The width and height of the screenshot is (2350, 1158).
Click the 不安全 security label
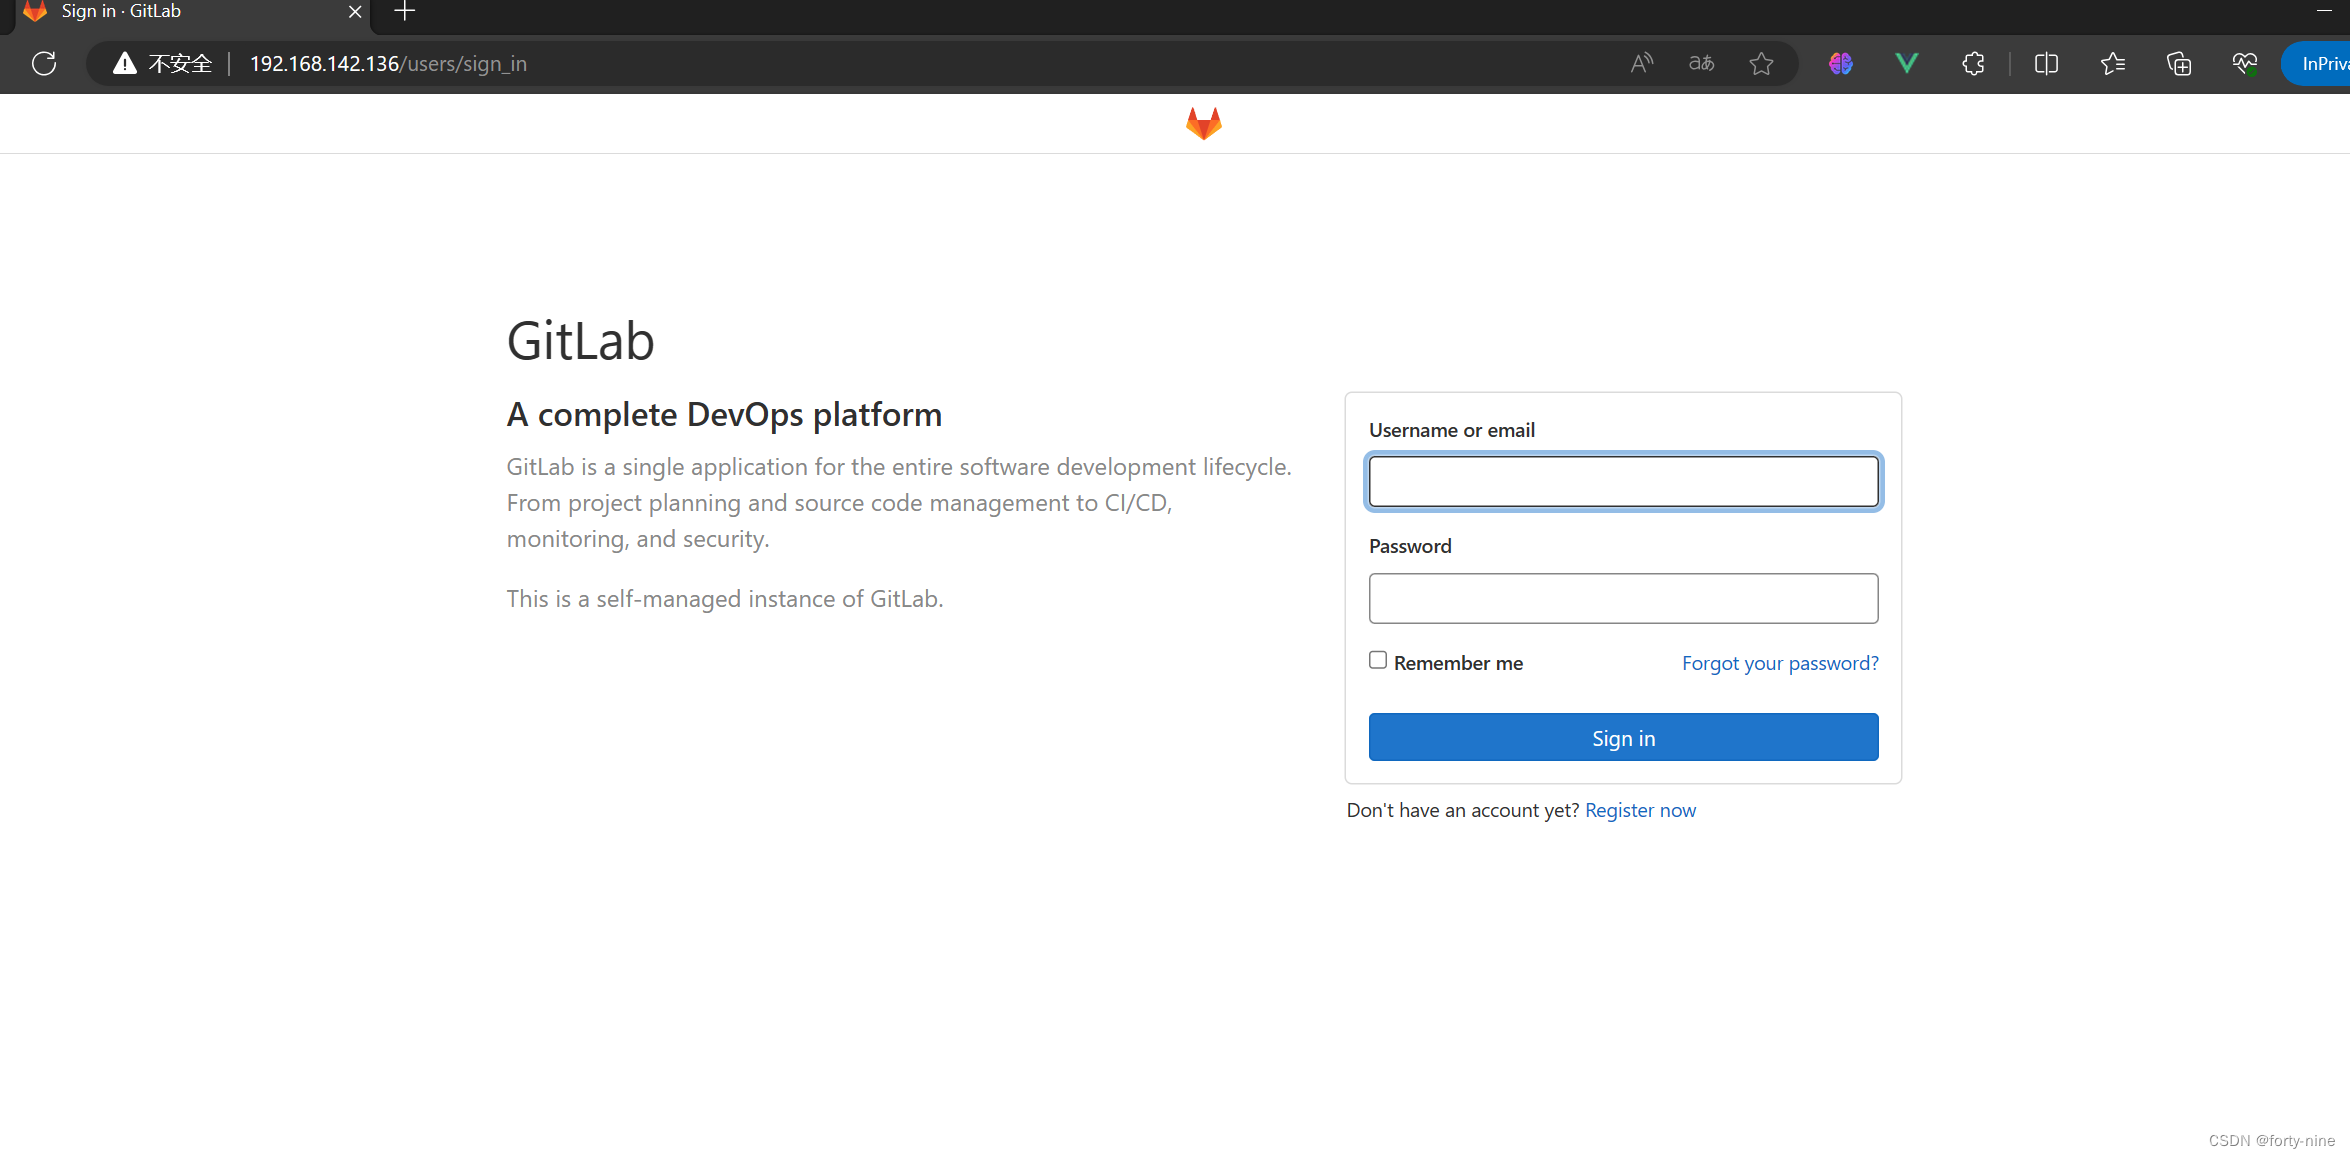pos(180,63)
